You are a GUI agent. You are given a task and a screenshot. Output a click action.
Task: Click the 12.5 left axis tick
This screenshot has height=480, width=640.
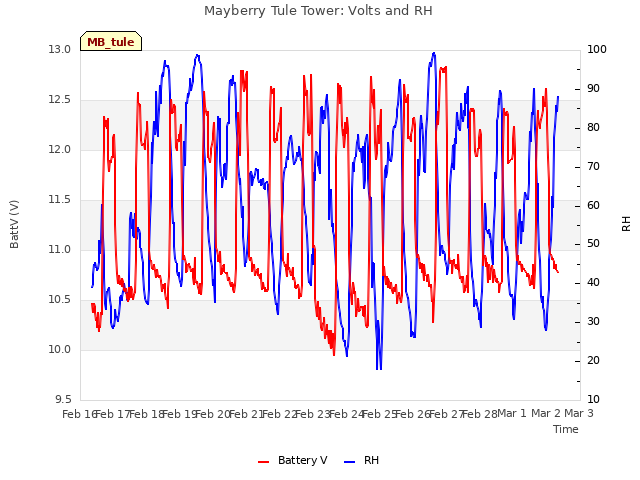pos(60,100)
